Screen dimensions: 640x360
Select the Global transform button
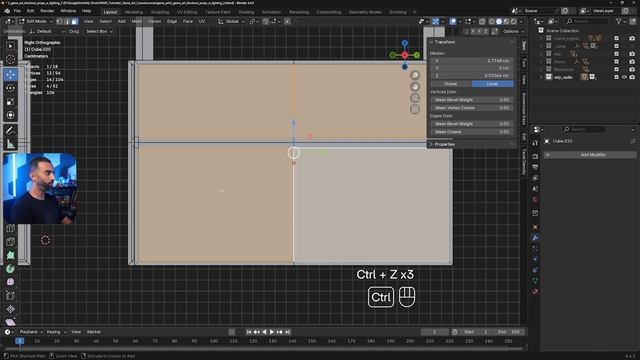[451, 84]
